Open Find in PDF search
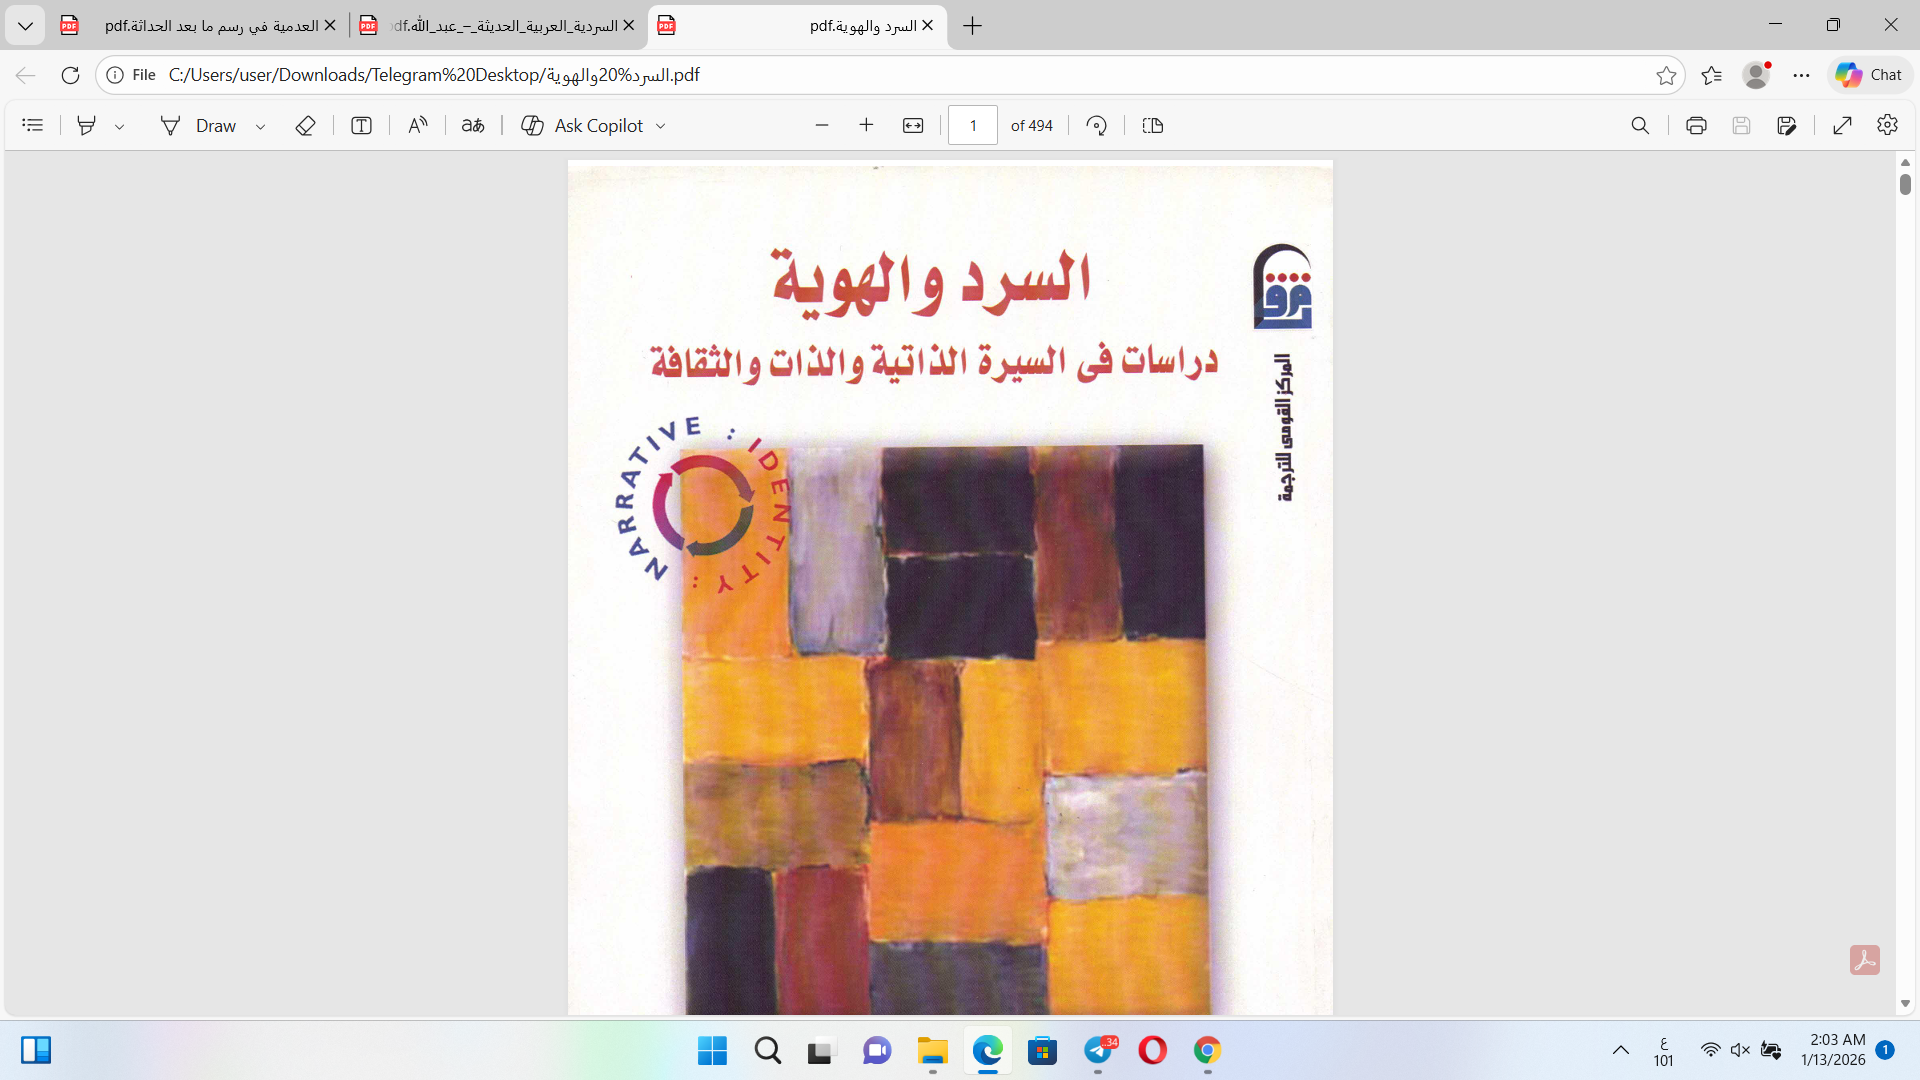Viewport: 1920px width, 1080px height. pos(1640,125)
